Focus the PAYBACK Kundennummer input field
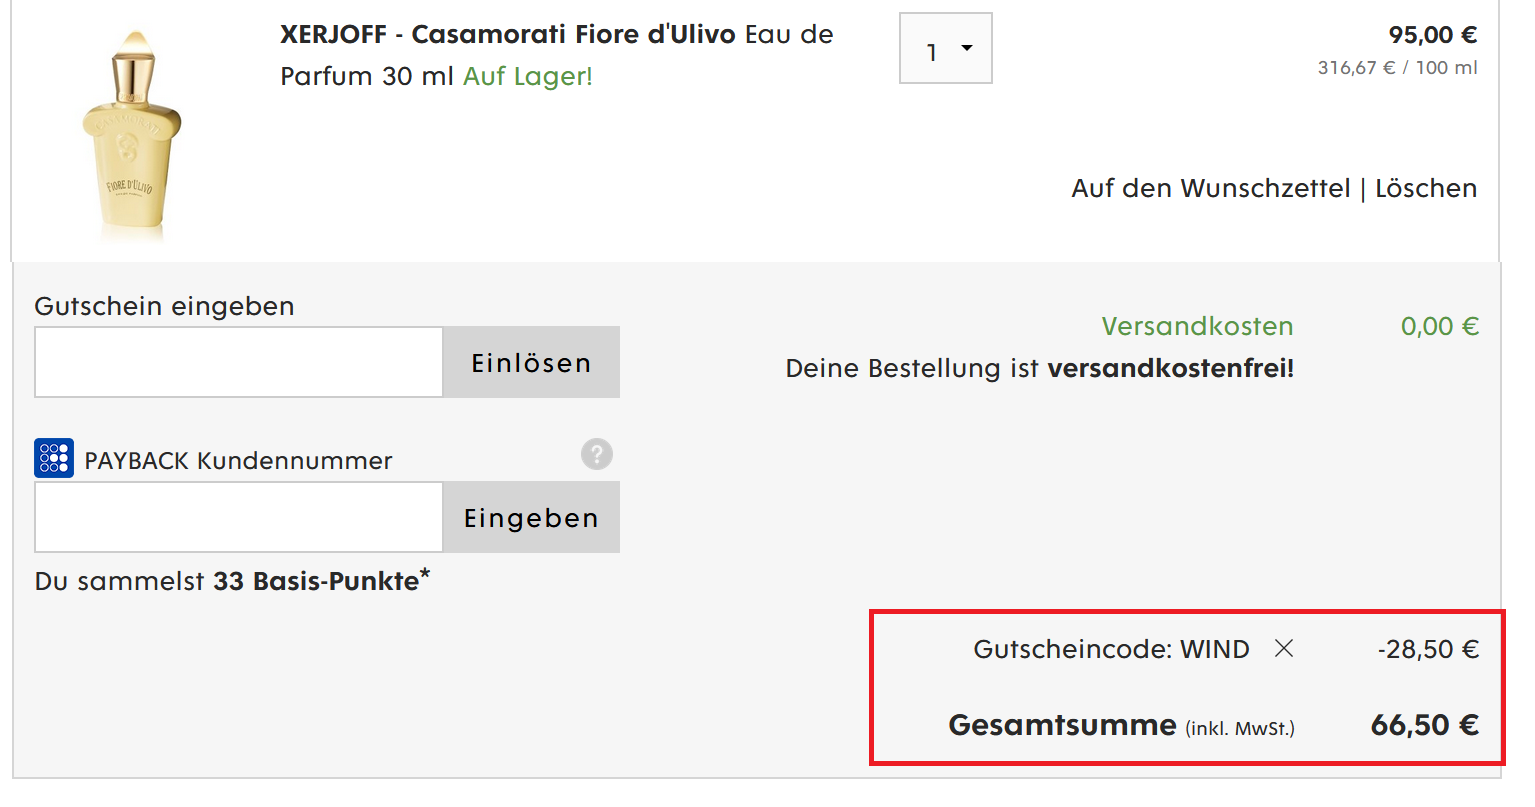 click(239, 517)
